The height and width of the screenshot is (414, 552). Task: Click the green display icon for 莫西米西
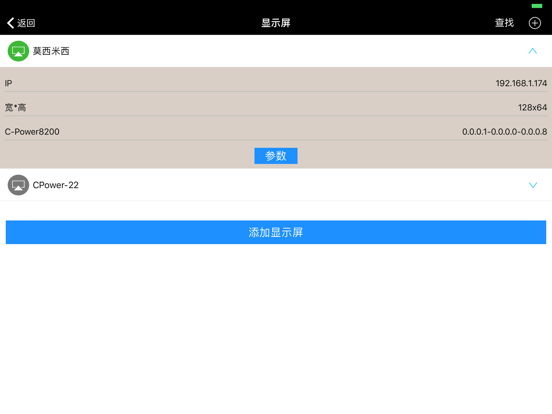pyautogui.click(x=18, y=51)
